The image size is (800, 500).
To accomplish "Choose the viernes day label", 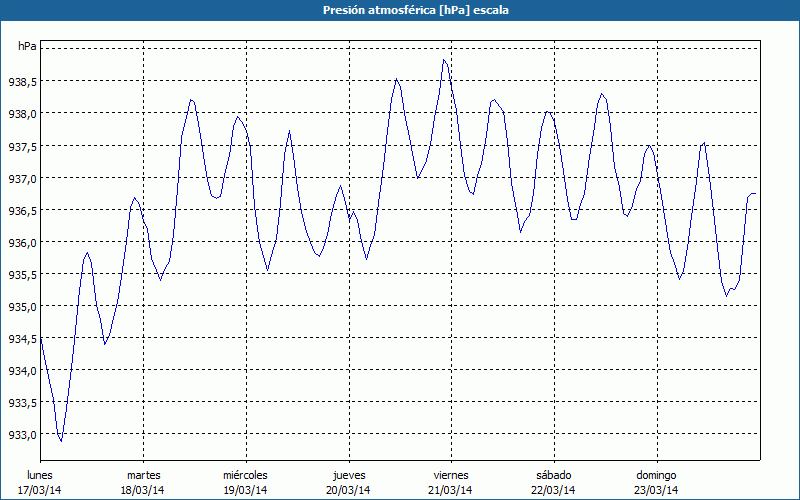I will coord(450,475).
